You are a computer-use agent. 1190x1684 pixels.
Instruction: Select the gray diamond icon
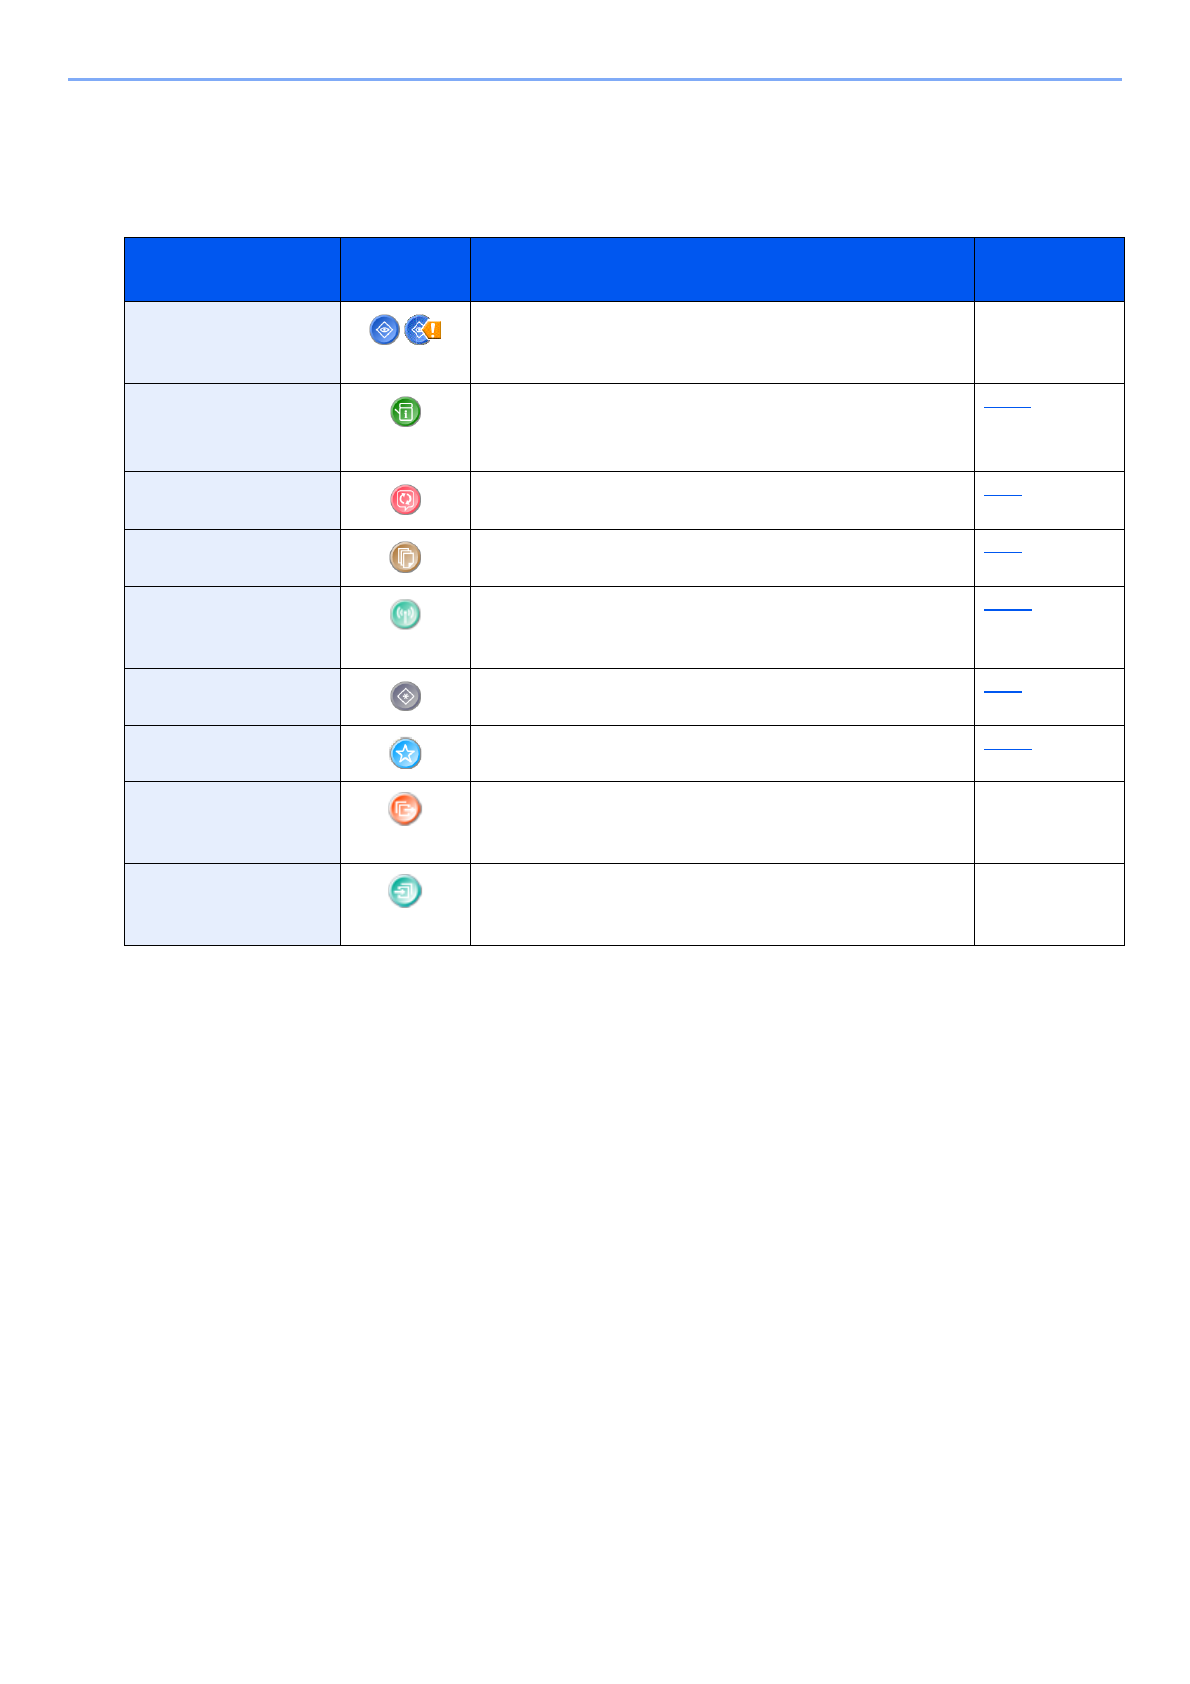[x=405, y=696]
